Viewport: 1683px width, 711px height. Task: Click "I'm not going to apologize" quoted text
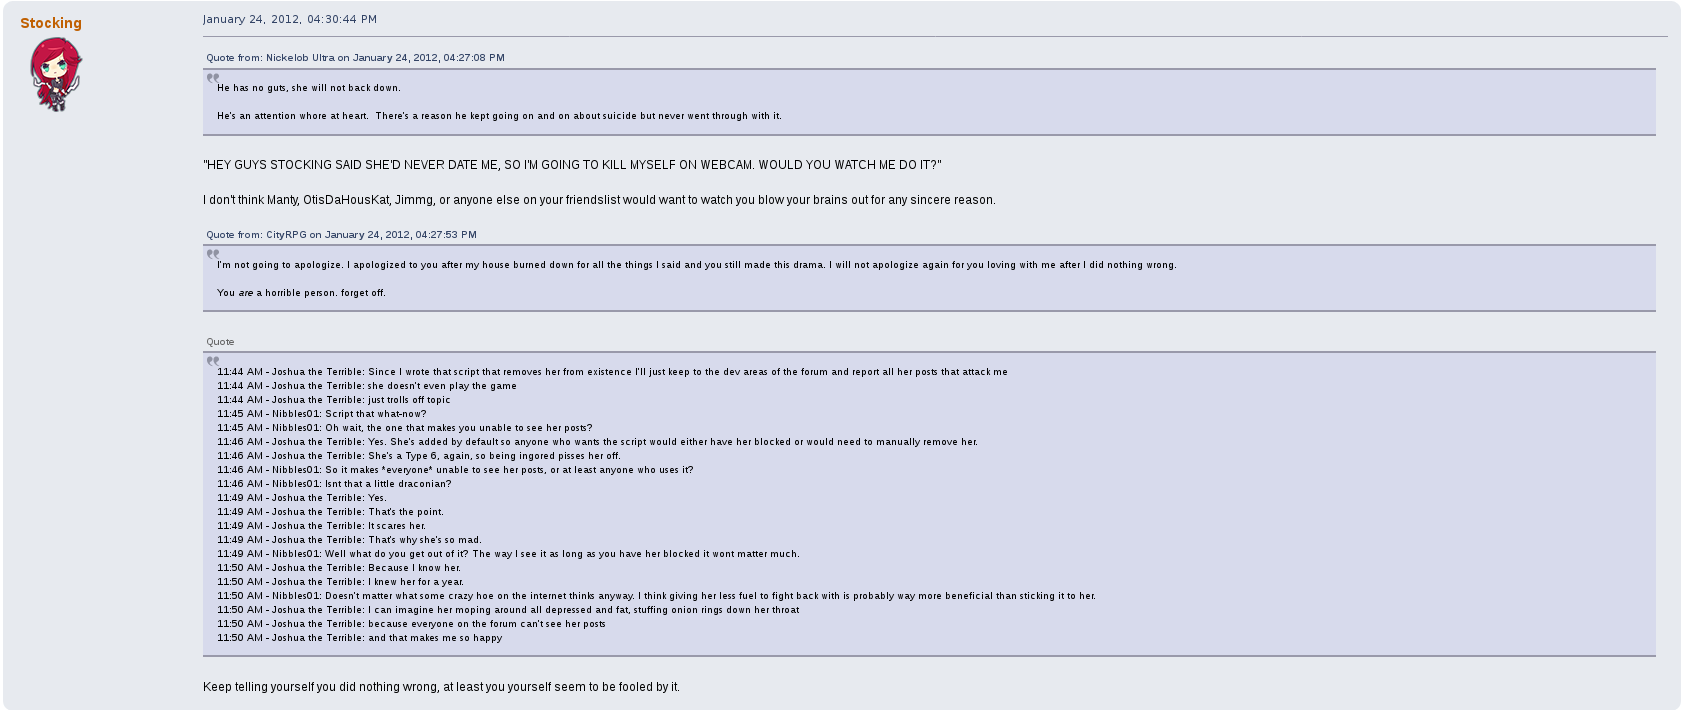point(696,265)
